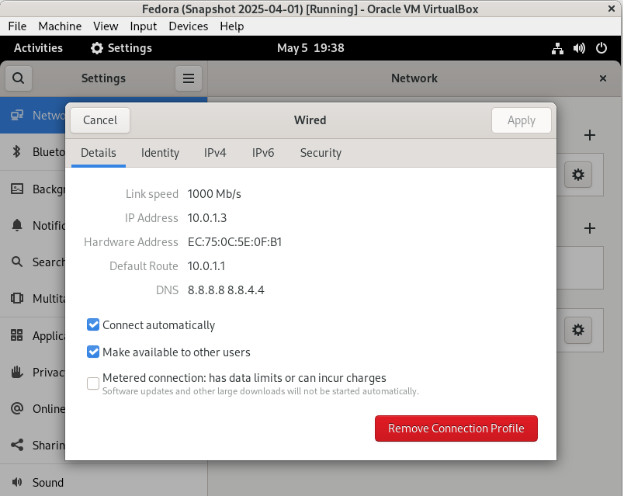Open the VirtualBox View menu

tap(106, 26)
